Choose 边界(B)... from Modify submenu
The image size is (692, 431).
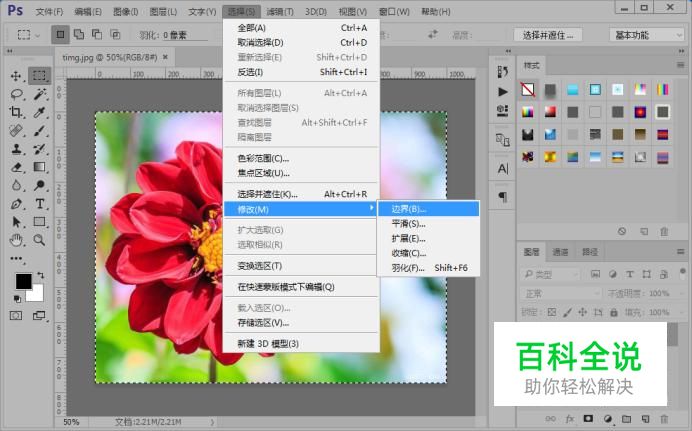pyautogui.click(x=429, y=209)
